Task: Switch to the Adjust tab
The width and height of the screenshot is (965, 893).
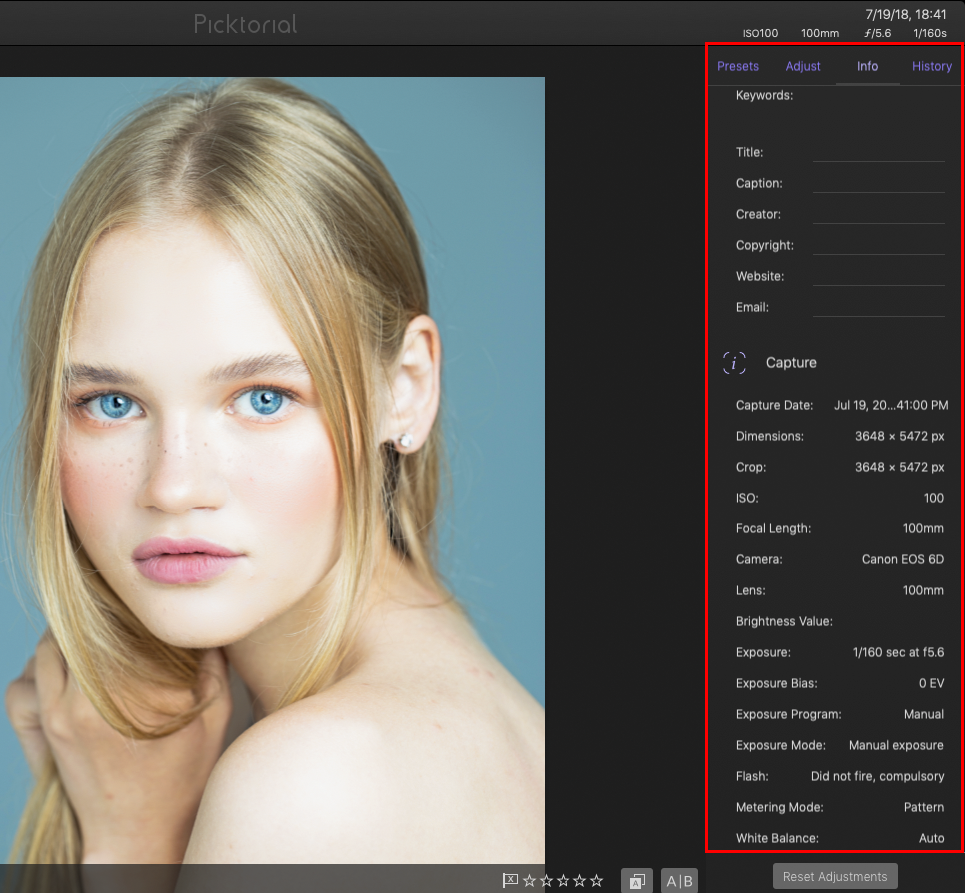Action: [803, 66]
